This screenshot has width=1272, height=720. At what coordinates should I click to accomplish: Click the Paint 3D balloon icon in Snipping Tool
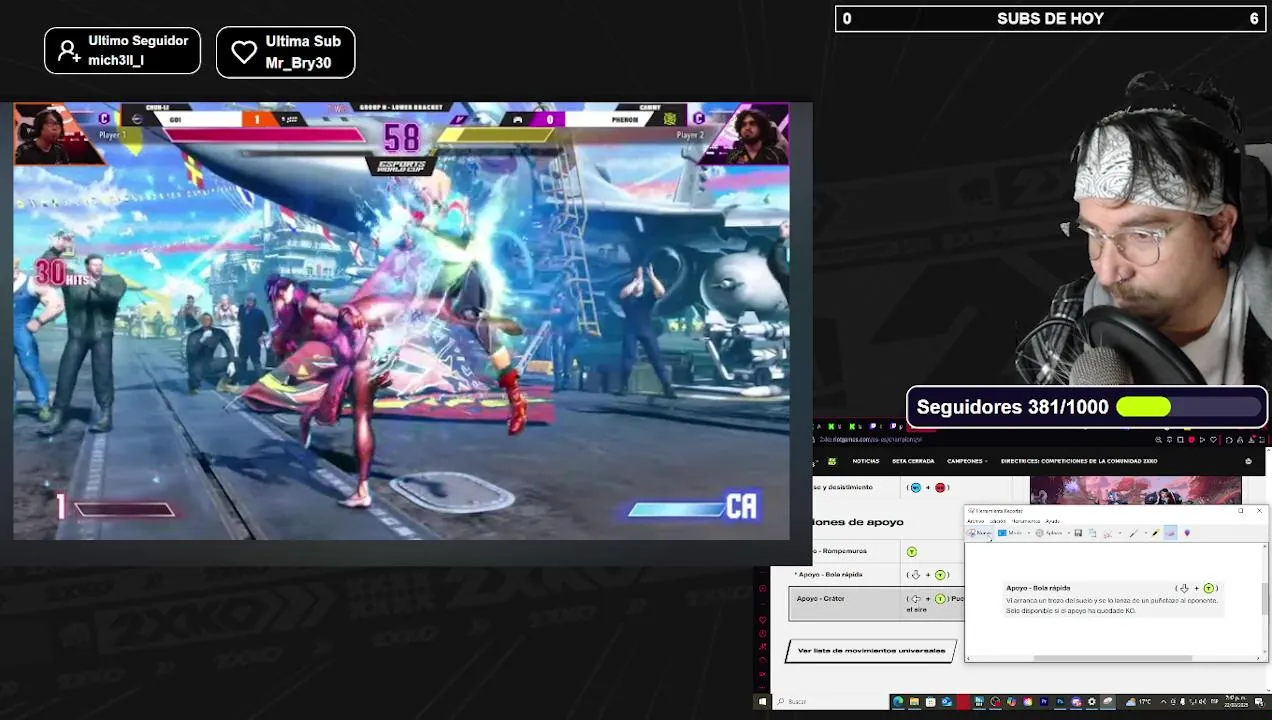click(x=1187, y=533)
